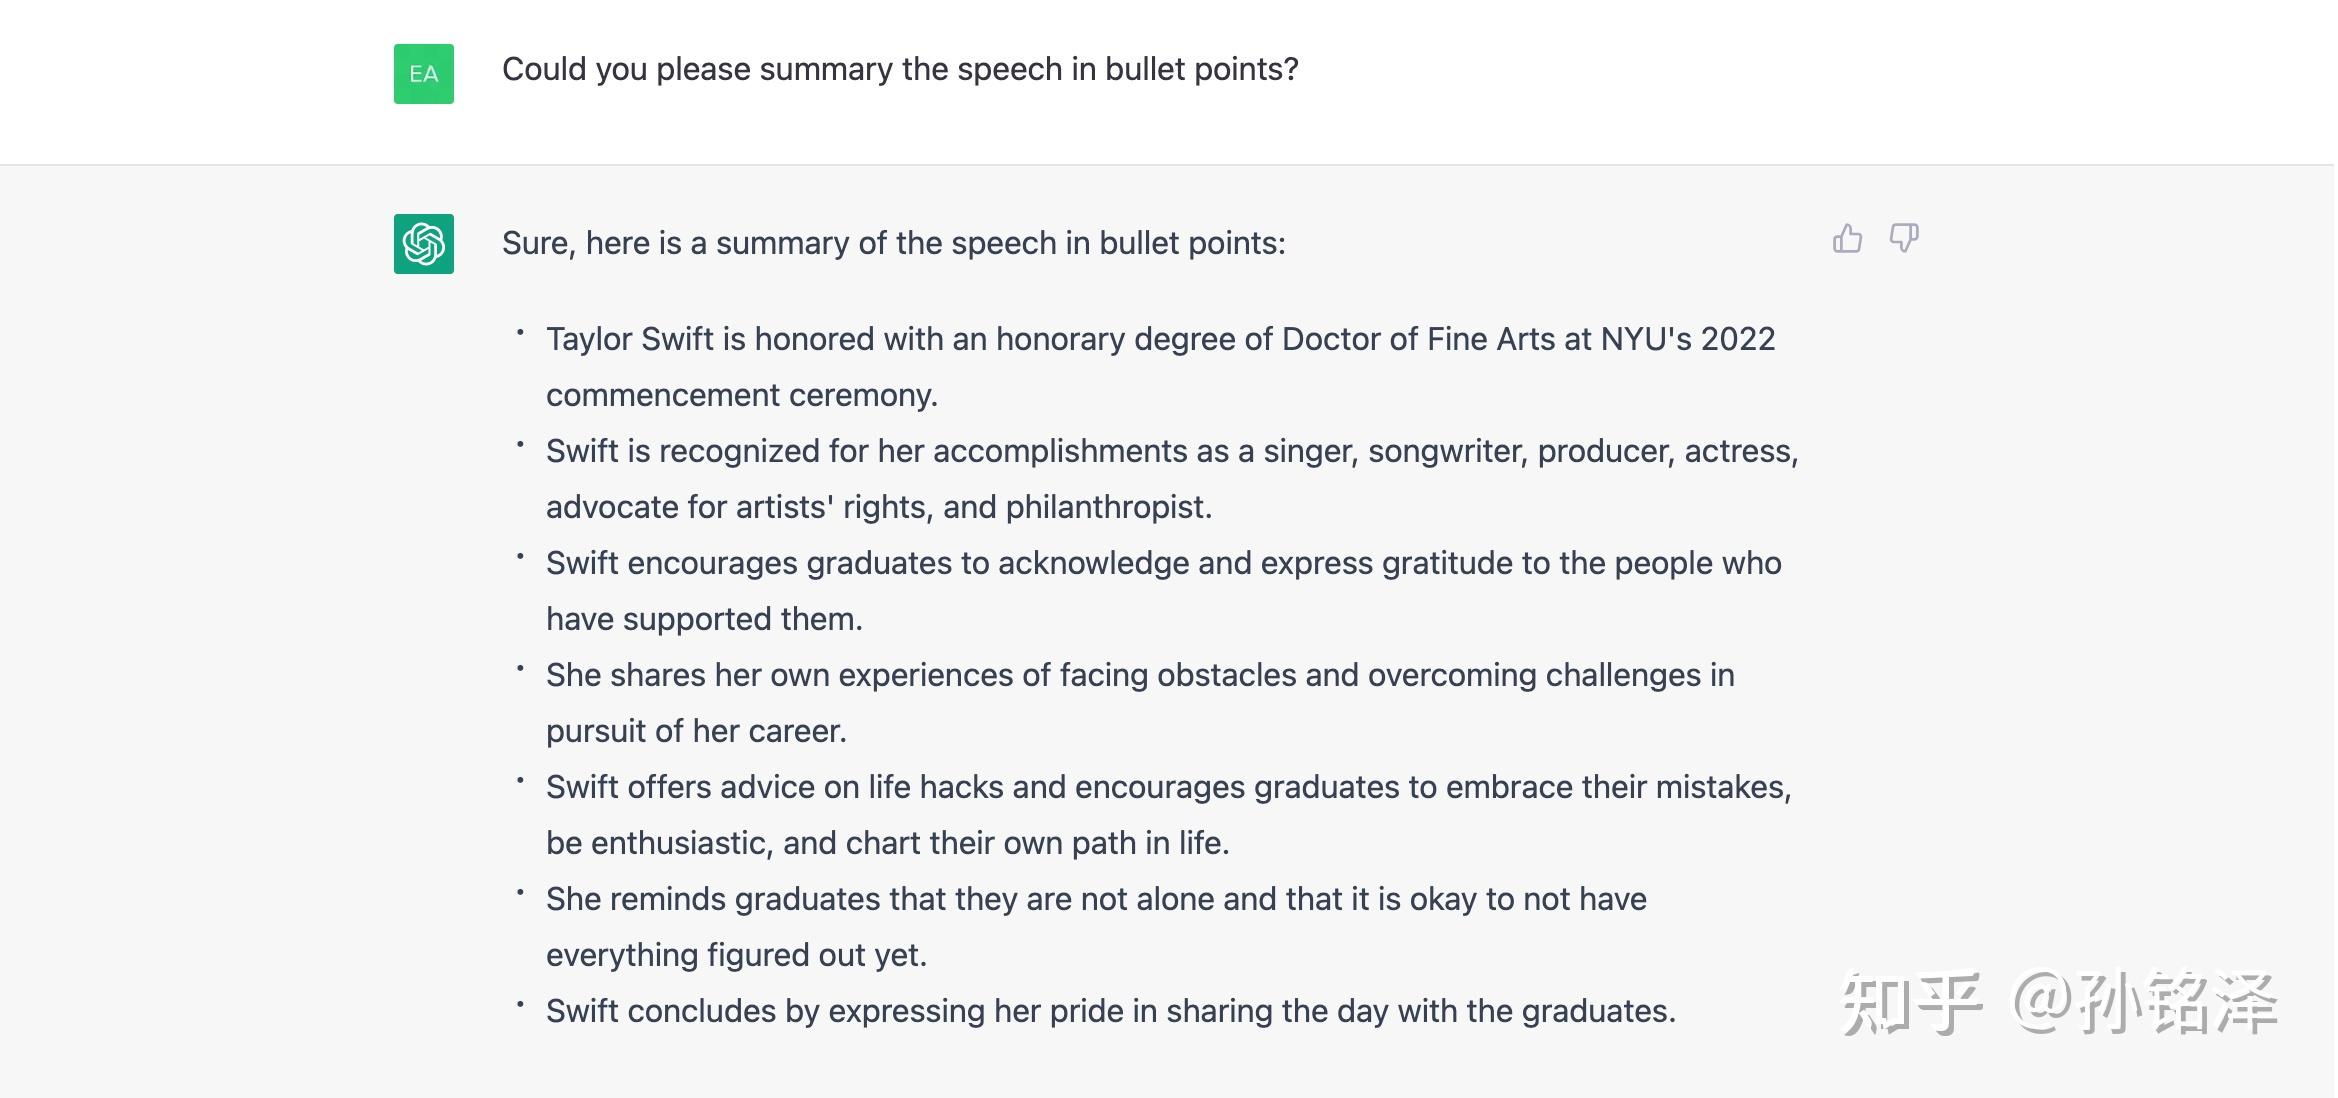Click the bullet about life hacks advice
2338x1098 pixels.
1169,815
